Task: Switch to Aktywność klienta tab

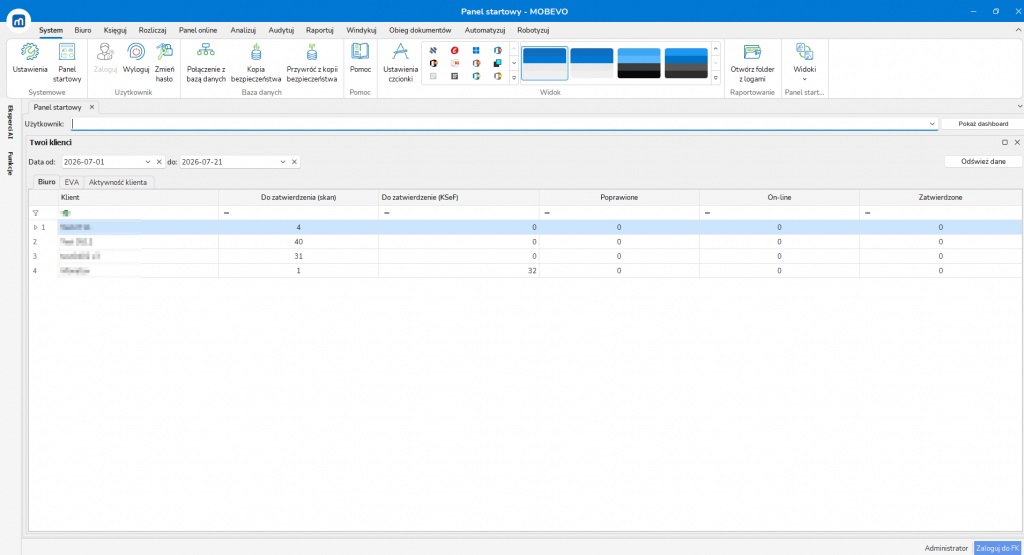Action: tap(118, 182)
